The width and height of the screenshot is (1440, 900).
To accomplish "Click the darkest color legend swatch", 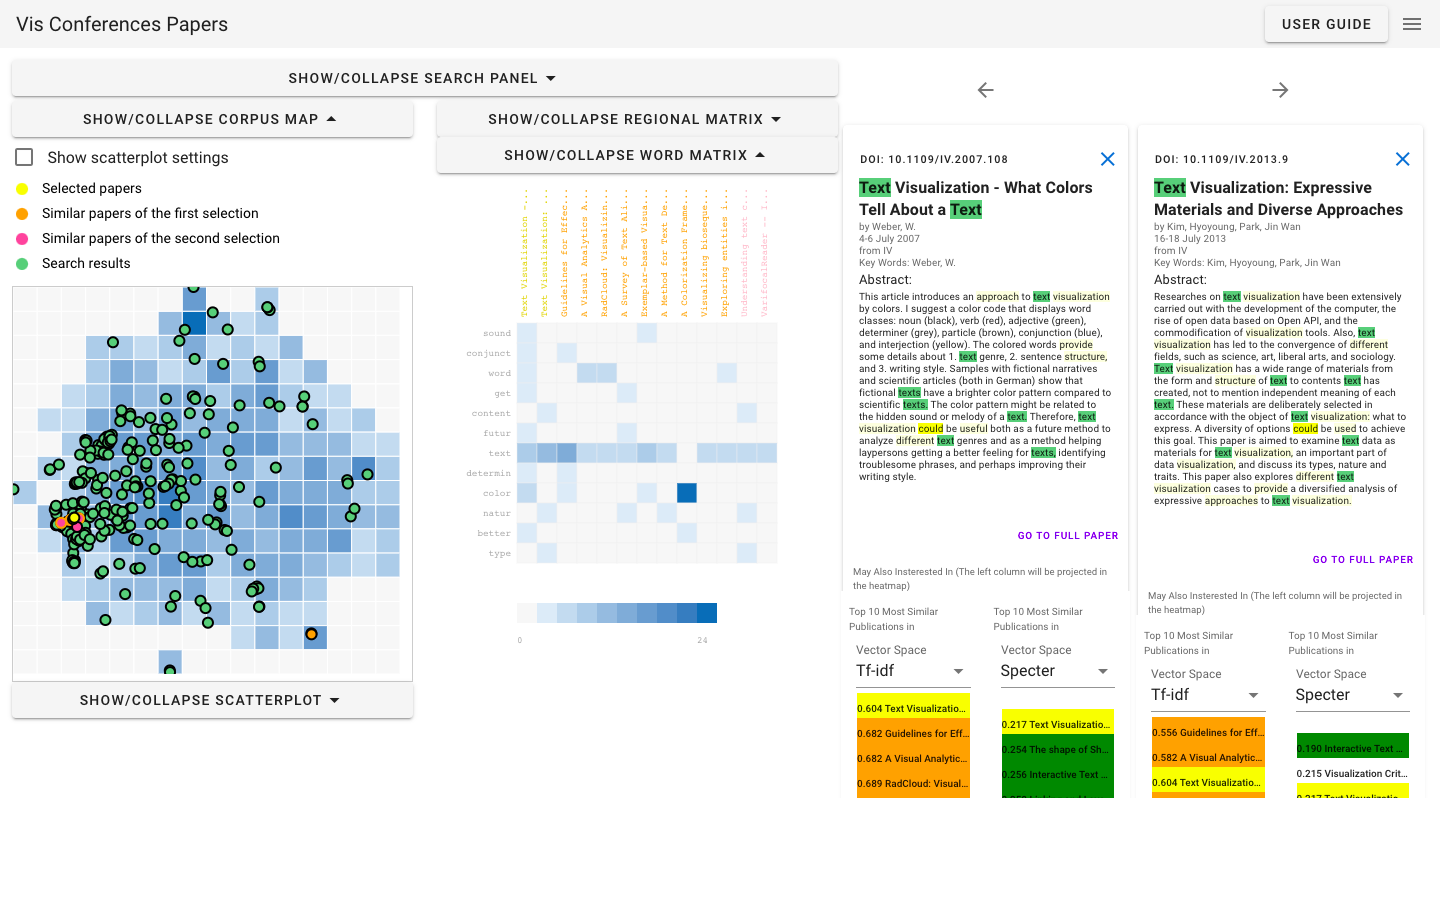I will [707, 613].
